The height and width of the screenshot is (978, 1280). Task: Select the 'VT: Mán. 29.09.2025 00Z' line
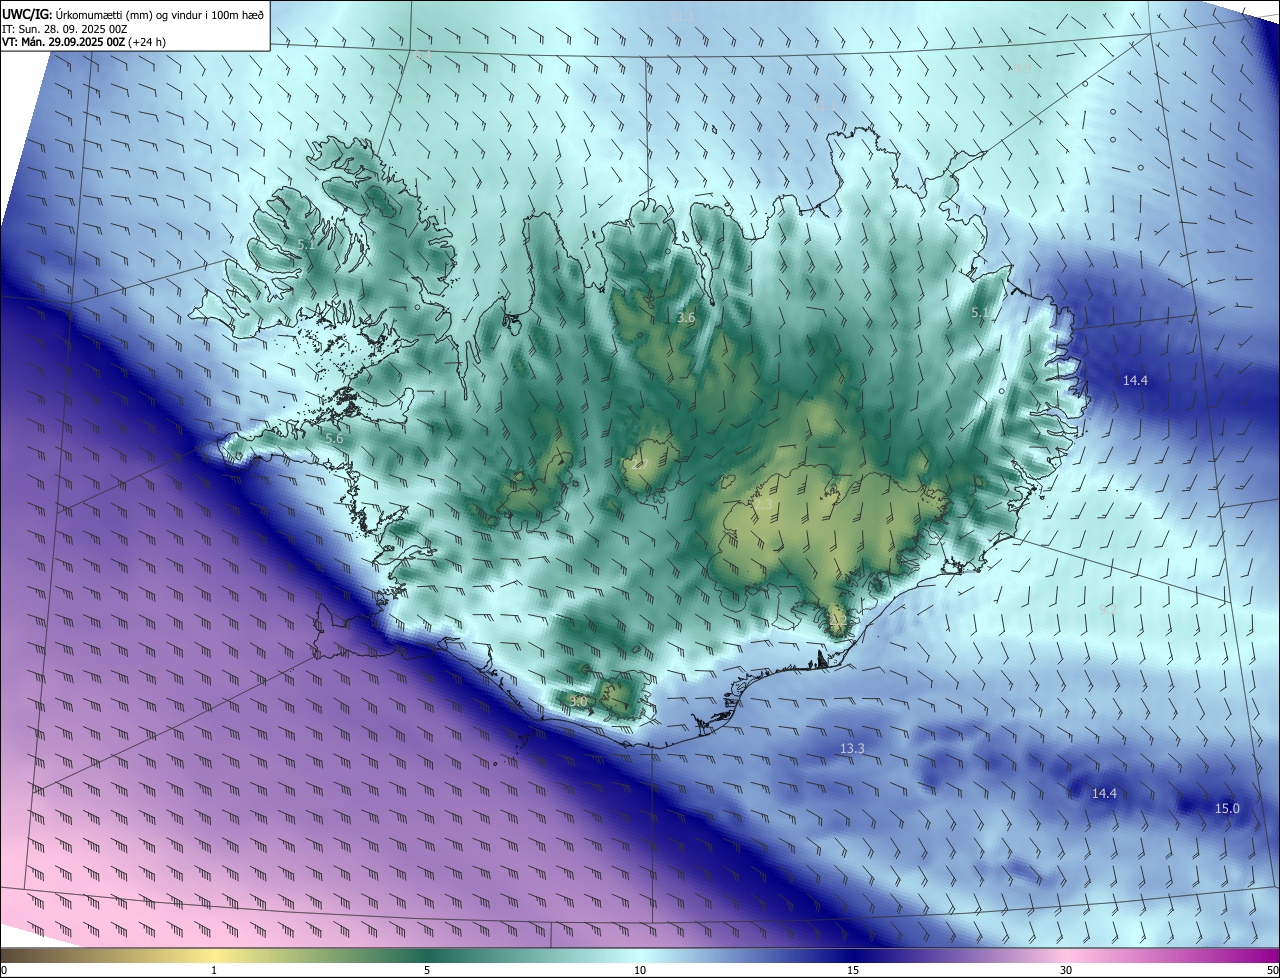pyautogui.click(x=63, y=42)
